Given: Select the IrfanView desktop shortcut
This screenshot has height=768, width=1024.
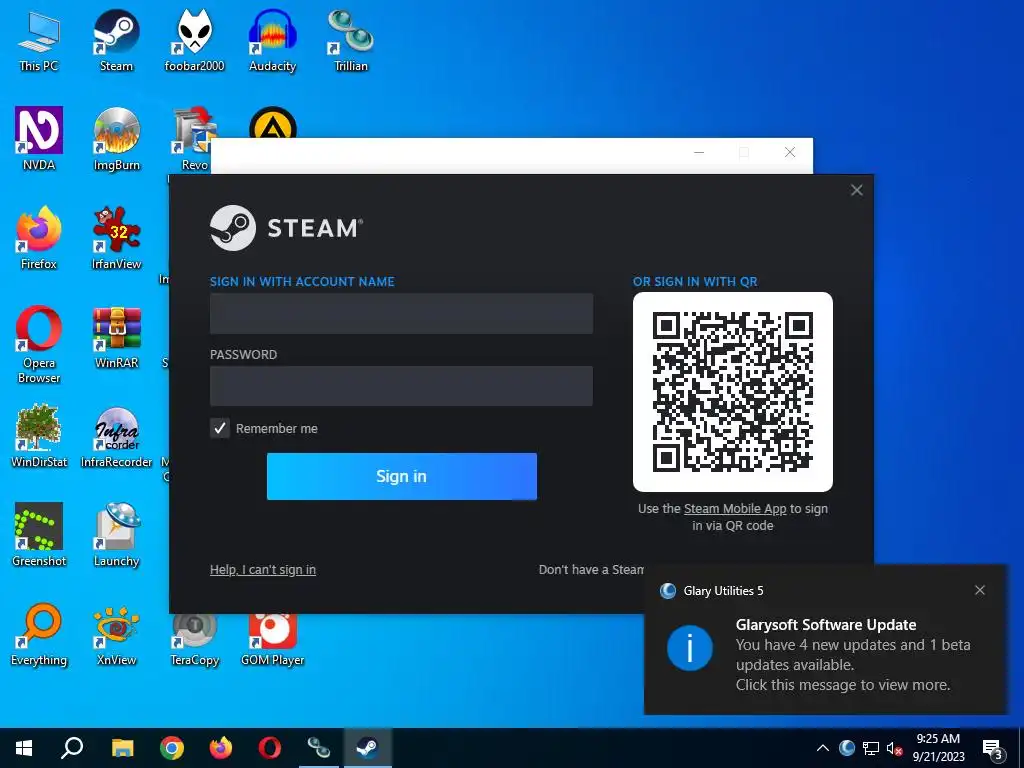Looking at the screenshot, I should tap(116, 238).
